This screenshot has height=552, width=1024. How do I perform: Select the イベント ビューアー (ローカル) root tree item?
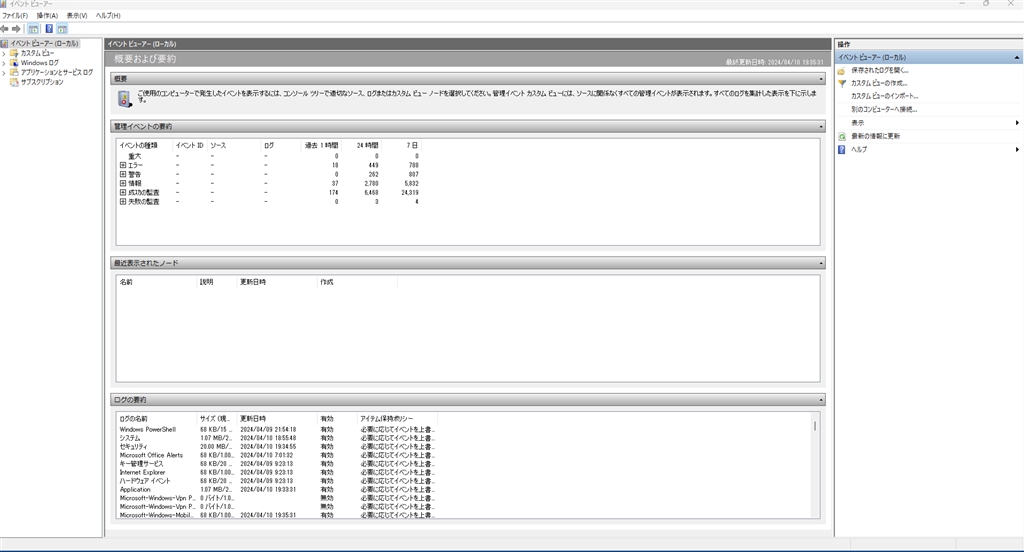pyautogui.click(x=44, y=43)
